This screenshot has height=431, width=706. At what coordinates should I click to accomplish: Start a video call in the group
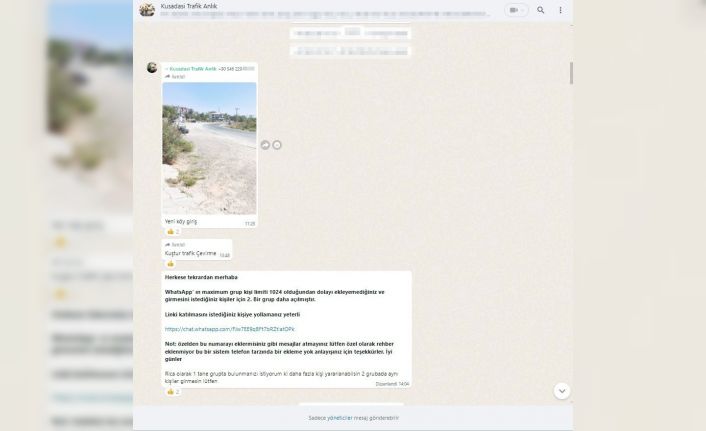tap(513, 10)
